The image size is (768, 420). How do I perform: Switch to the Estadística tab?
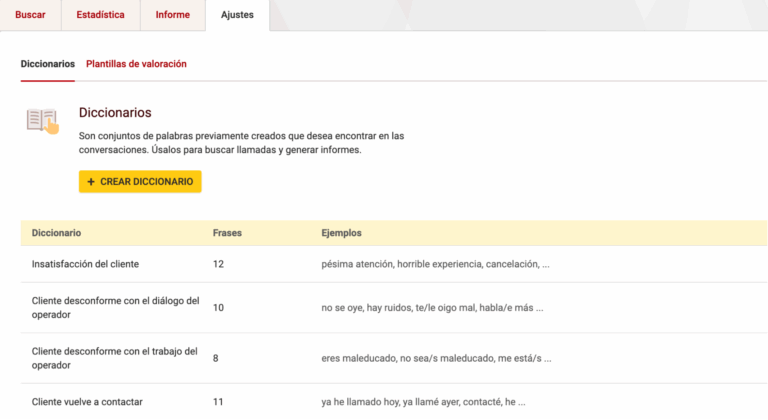point(100,15)
